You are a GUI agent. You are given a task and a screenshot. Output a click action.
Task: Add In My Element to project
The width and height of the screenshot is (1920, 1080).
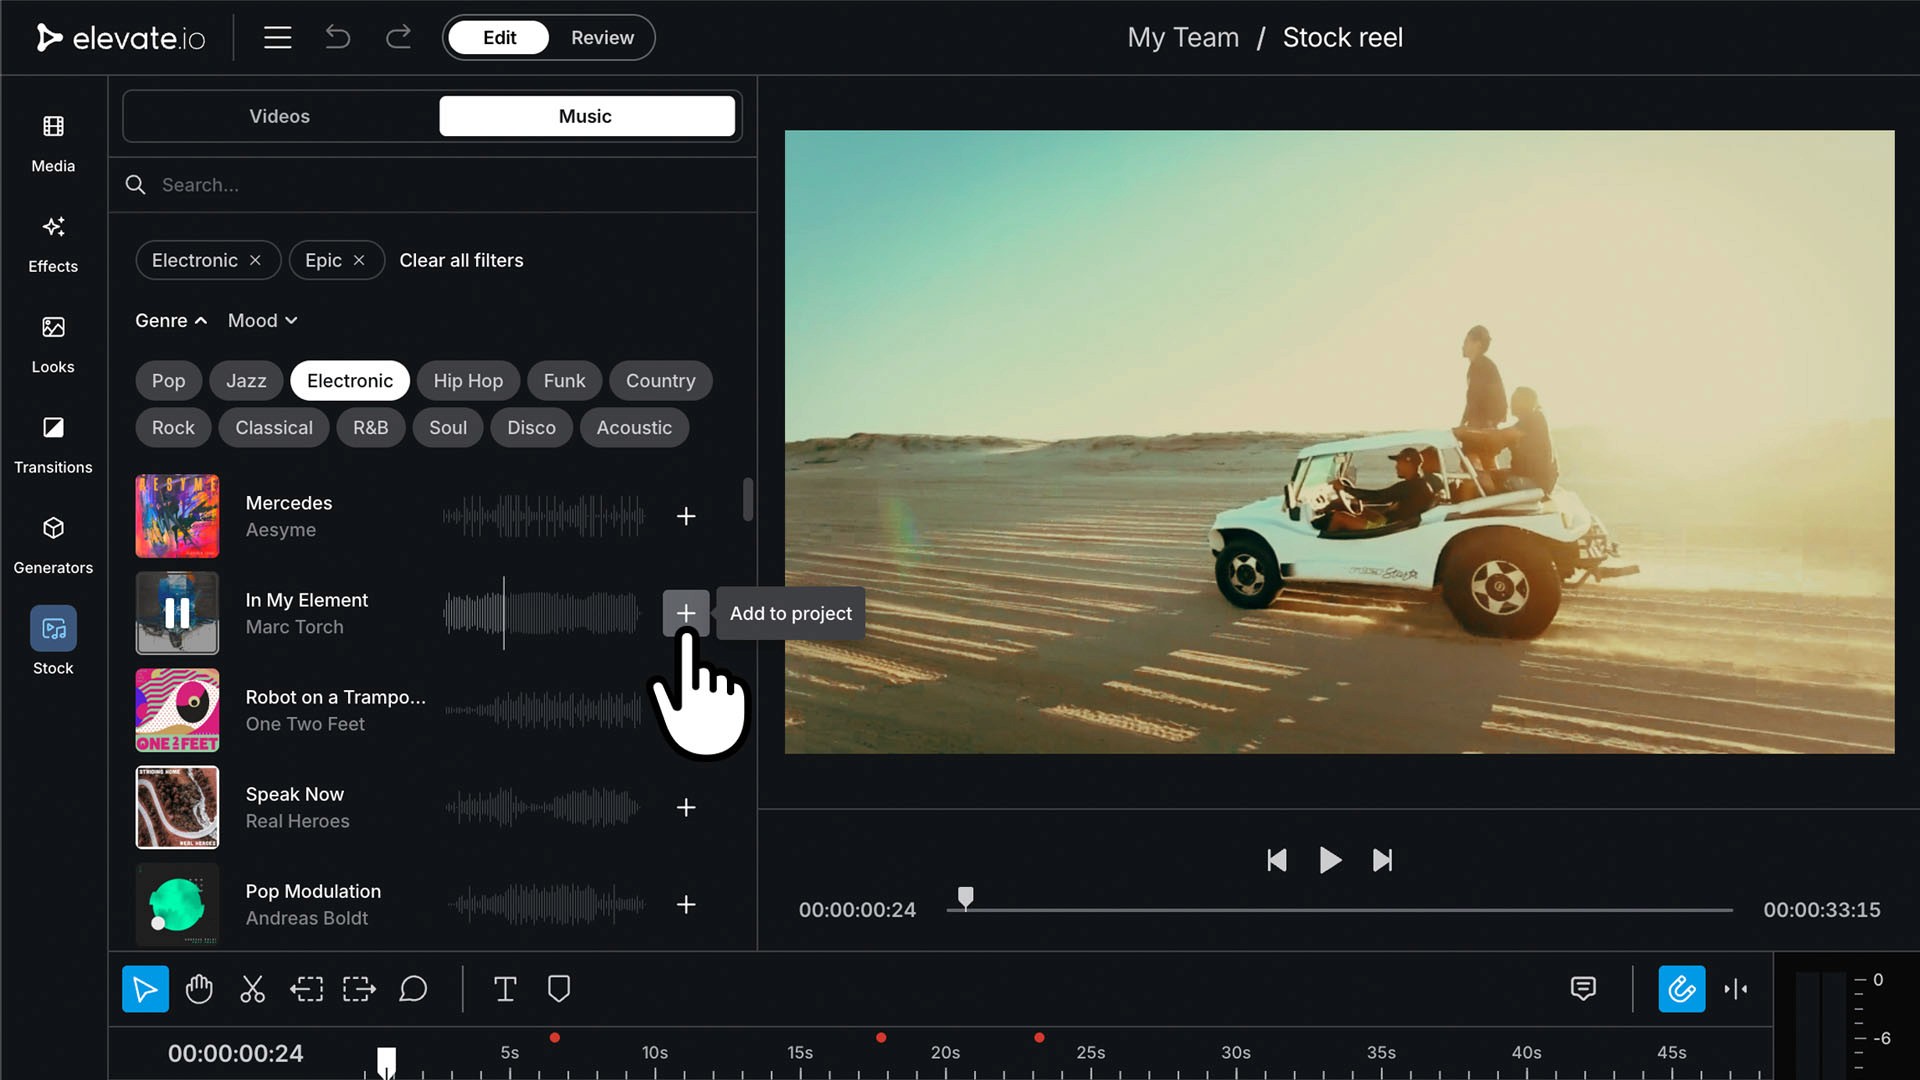click(x=686, y=613)
